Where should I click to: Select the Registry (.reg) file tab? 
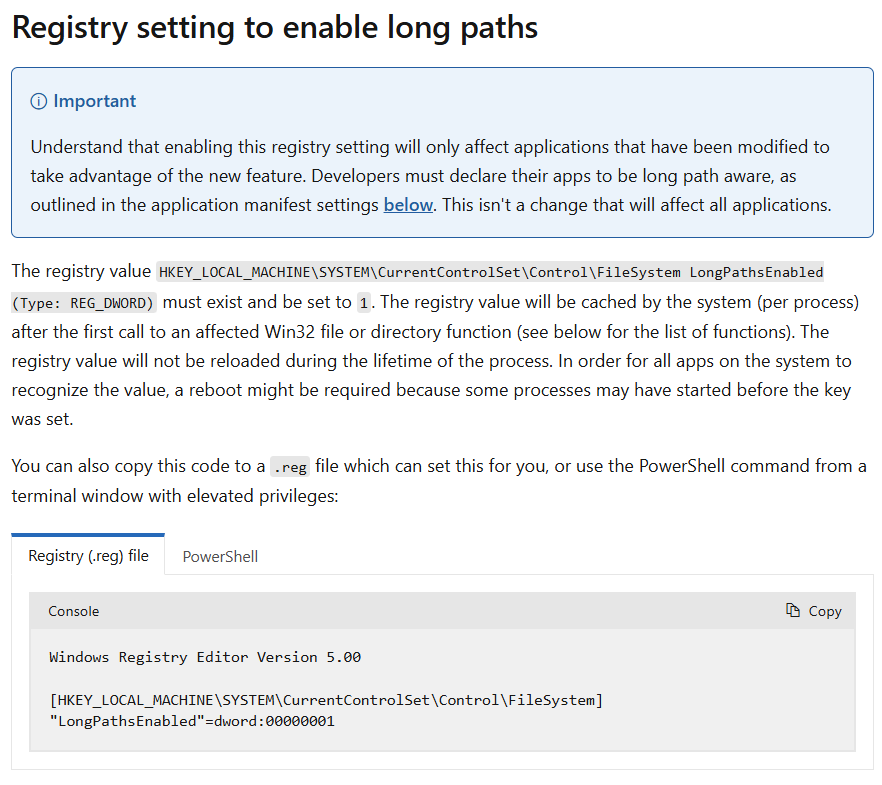pyautogui.click(x=87, y=556)
